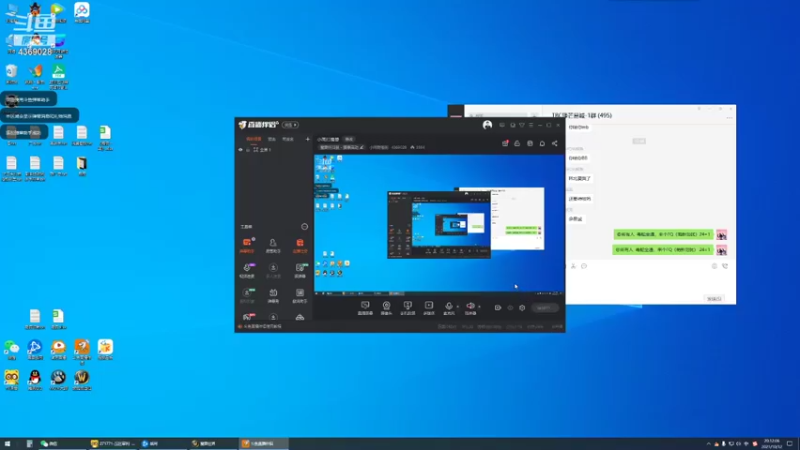Add a new scene with the plus icon
800x450 pixels.
point(307,139)
